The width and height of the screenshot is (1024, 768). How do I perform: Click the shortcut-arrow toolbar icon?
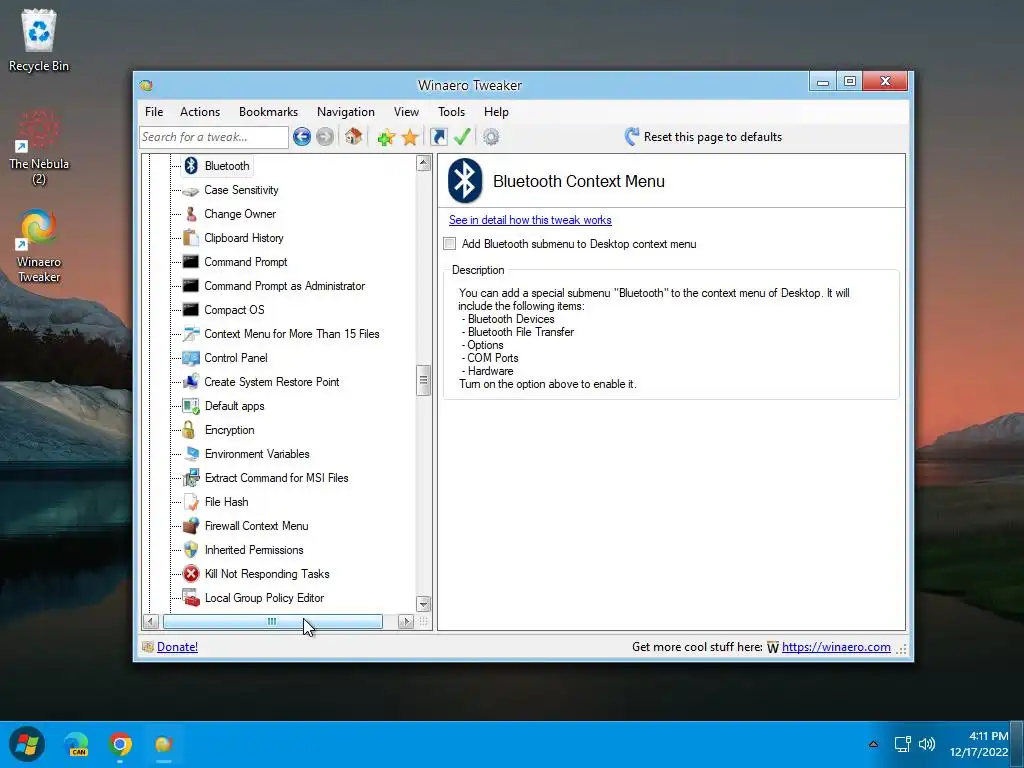439,136
